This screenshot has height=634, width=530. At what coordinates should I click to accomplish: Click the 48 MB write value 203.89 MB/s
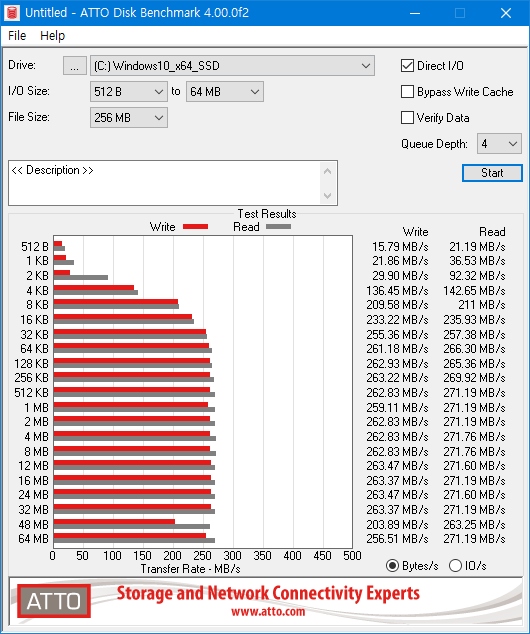[397, 525]
